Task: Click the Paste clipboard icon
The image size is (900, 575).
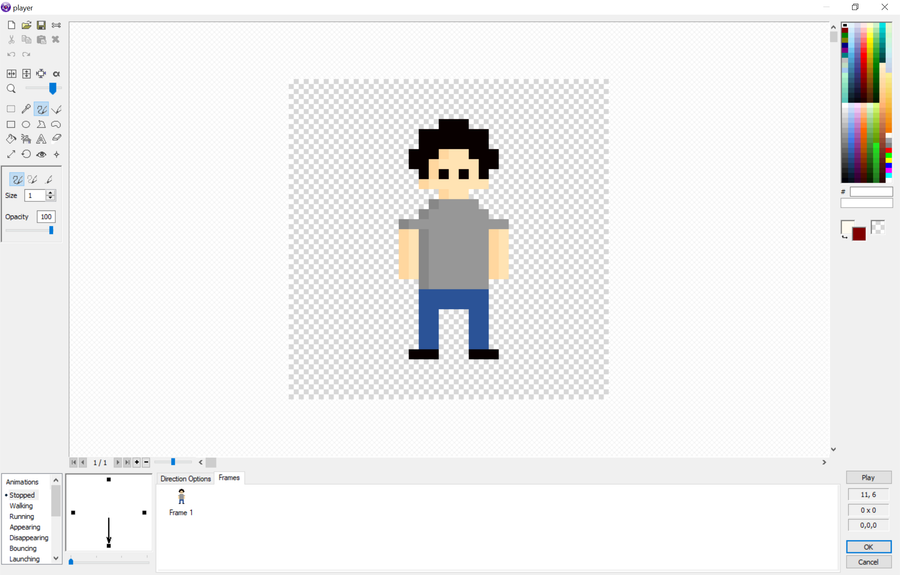Action: point(41,40)
